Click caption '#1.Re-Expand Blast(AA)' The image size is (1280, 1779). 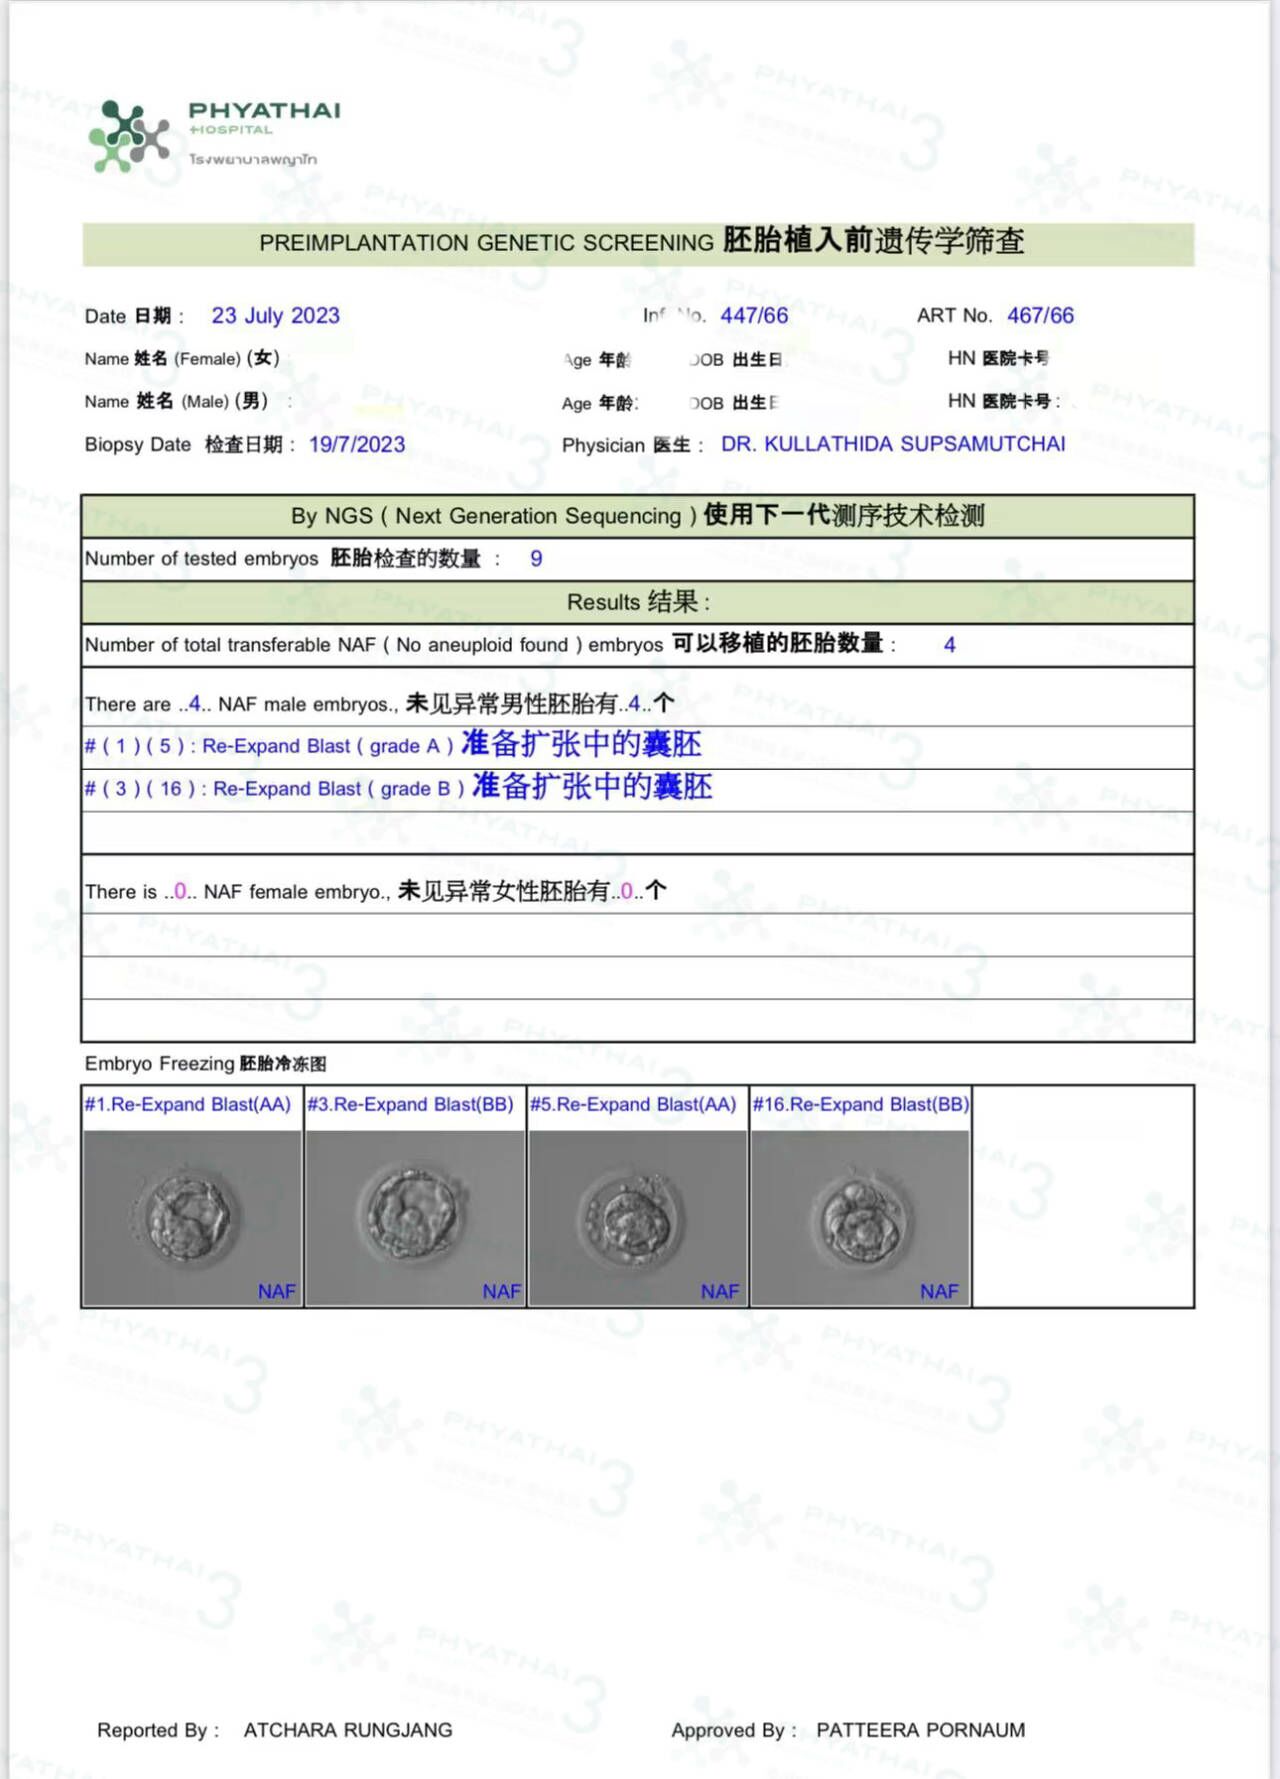[188, 1105]
